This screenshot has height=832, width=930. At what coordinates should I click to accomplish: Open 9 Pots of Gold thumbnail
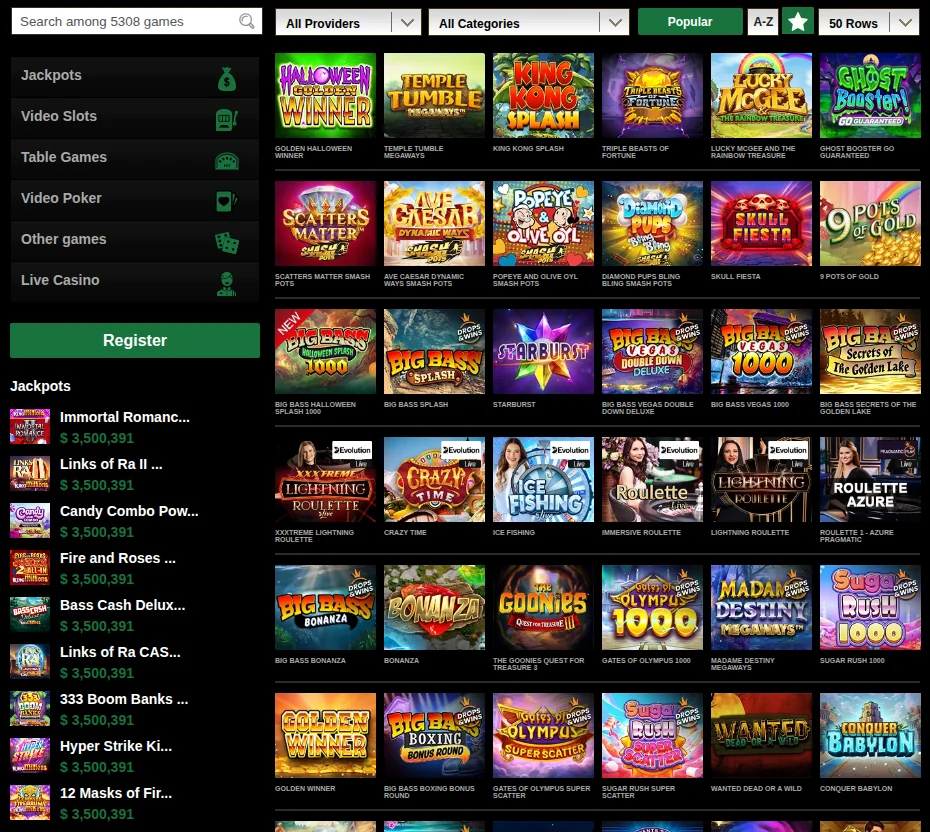click(870, 224)
